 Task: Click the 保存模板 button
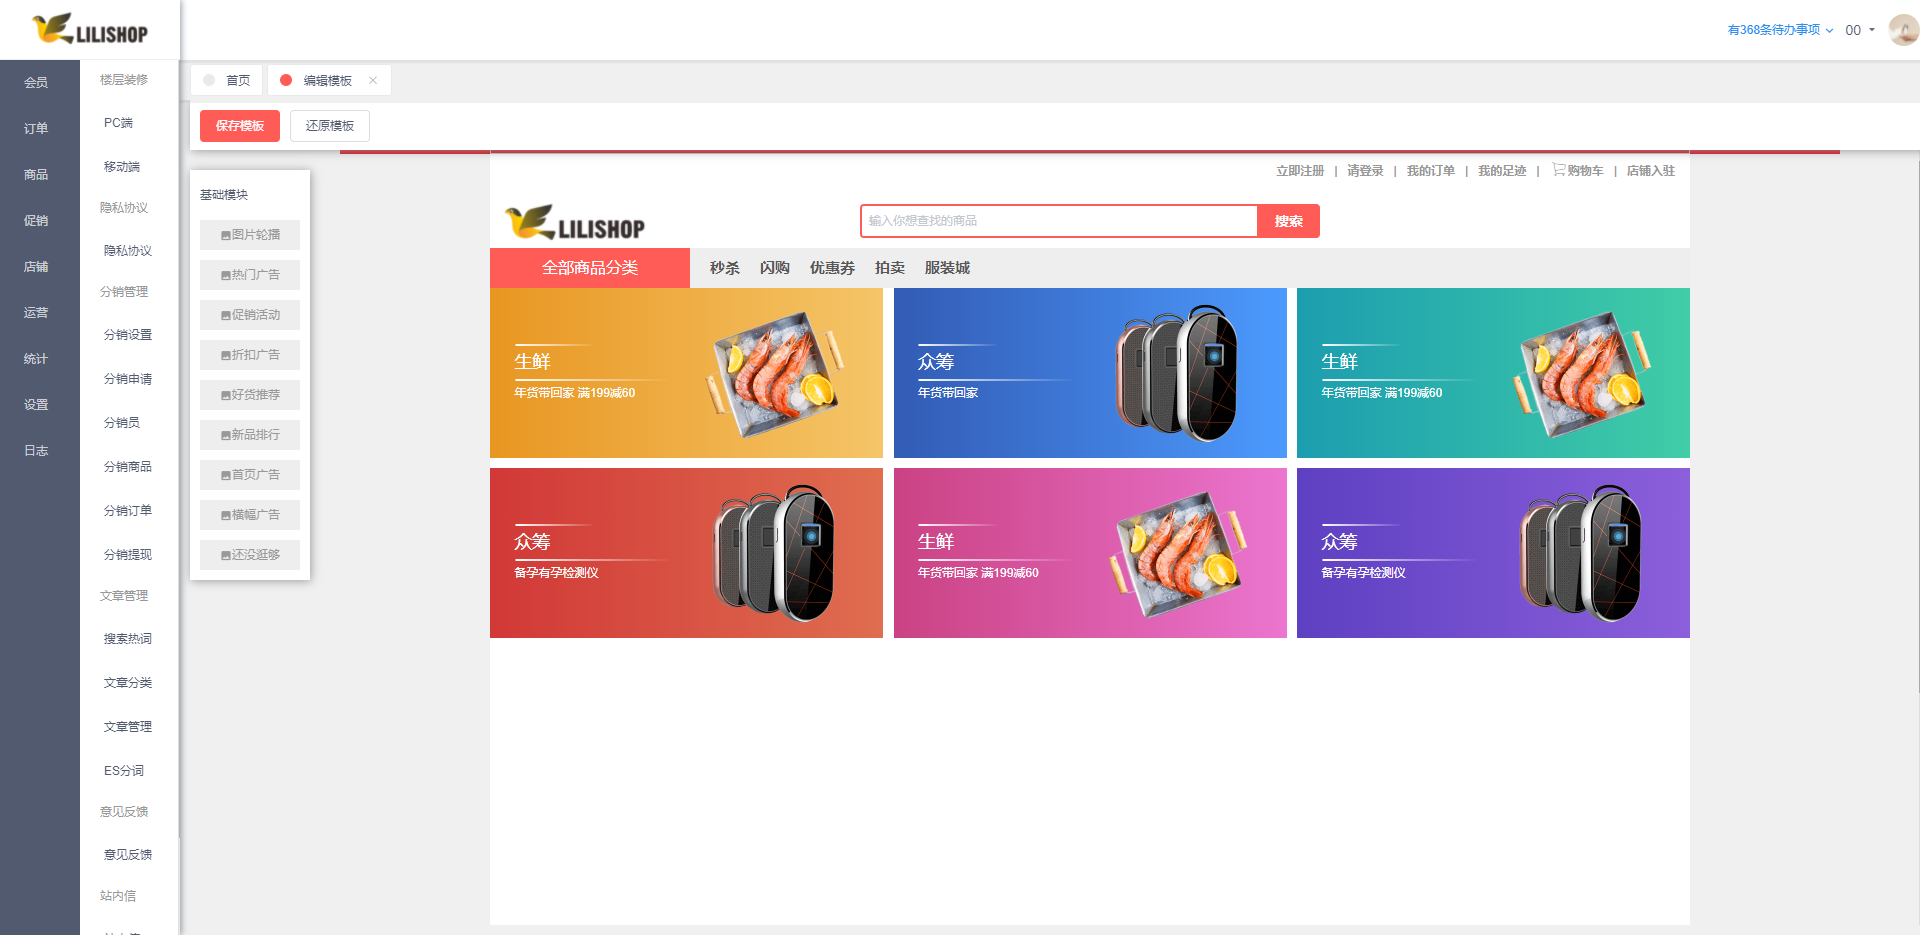pyautogui.click(x=240, y=126)
